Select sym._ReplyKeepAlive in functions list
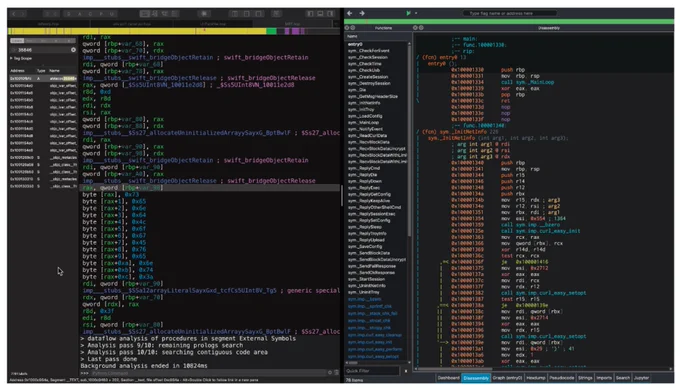This screenshot has height=391, width=680. (x=369, y=201)
